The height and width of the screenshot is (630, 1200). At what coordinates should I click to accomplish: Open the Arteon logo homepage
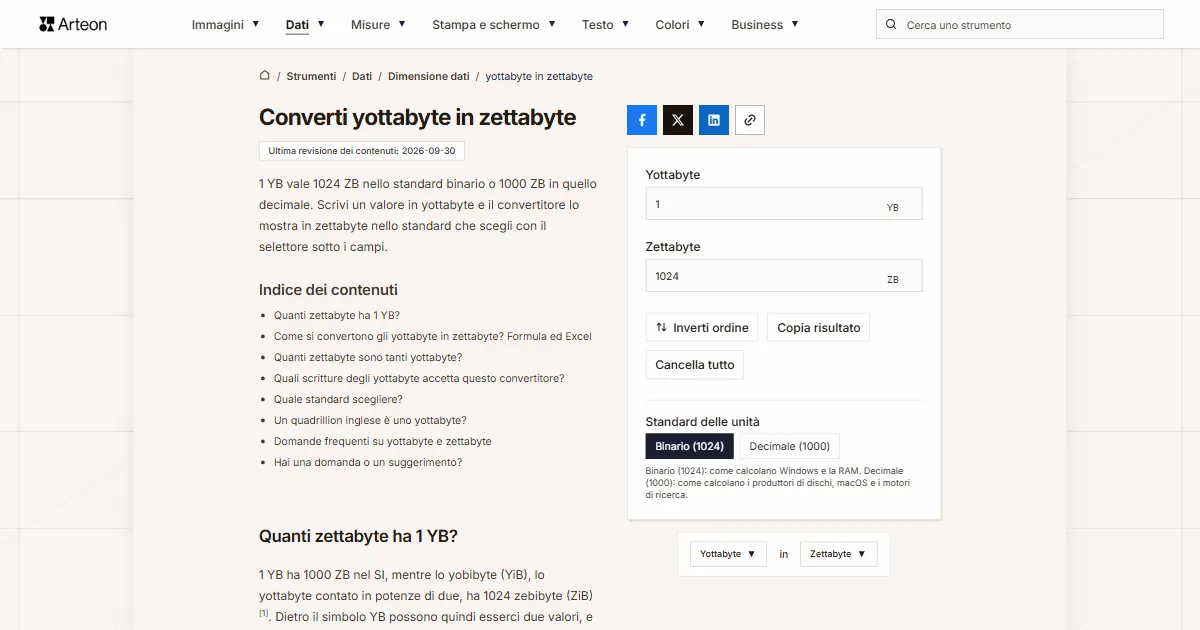(x=73, y=24)
